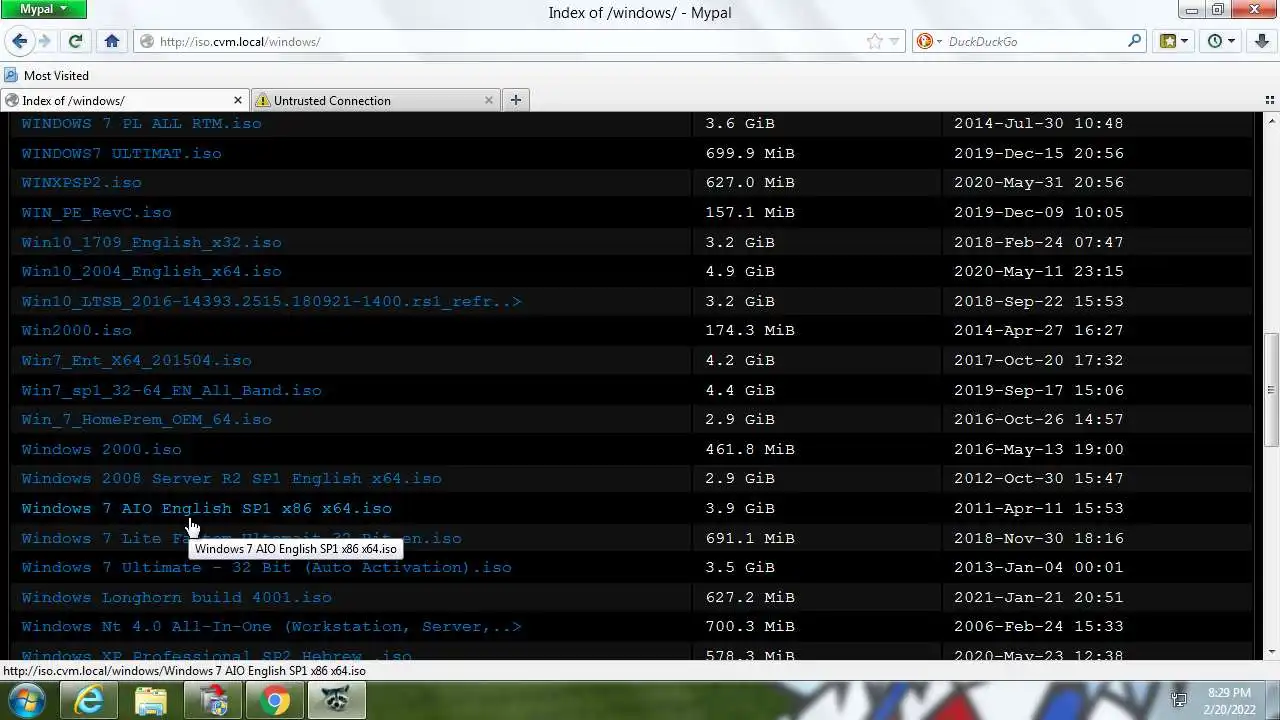Download Windows 7 AIO English SP1 iso
Viewport: 1280px width, 720px height.
(x=207, y=508)
